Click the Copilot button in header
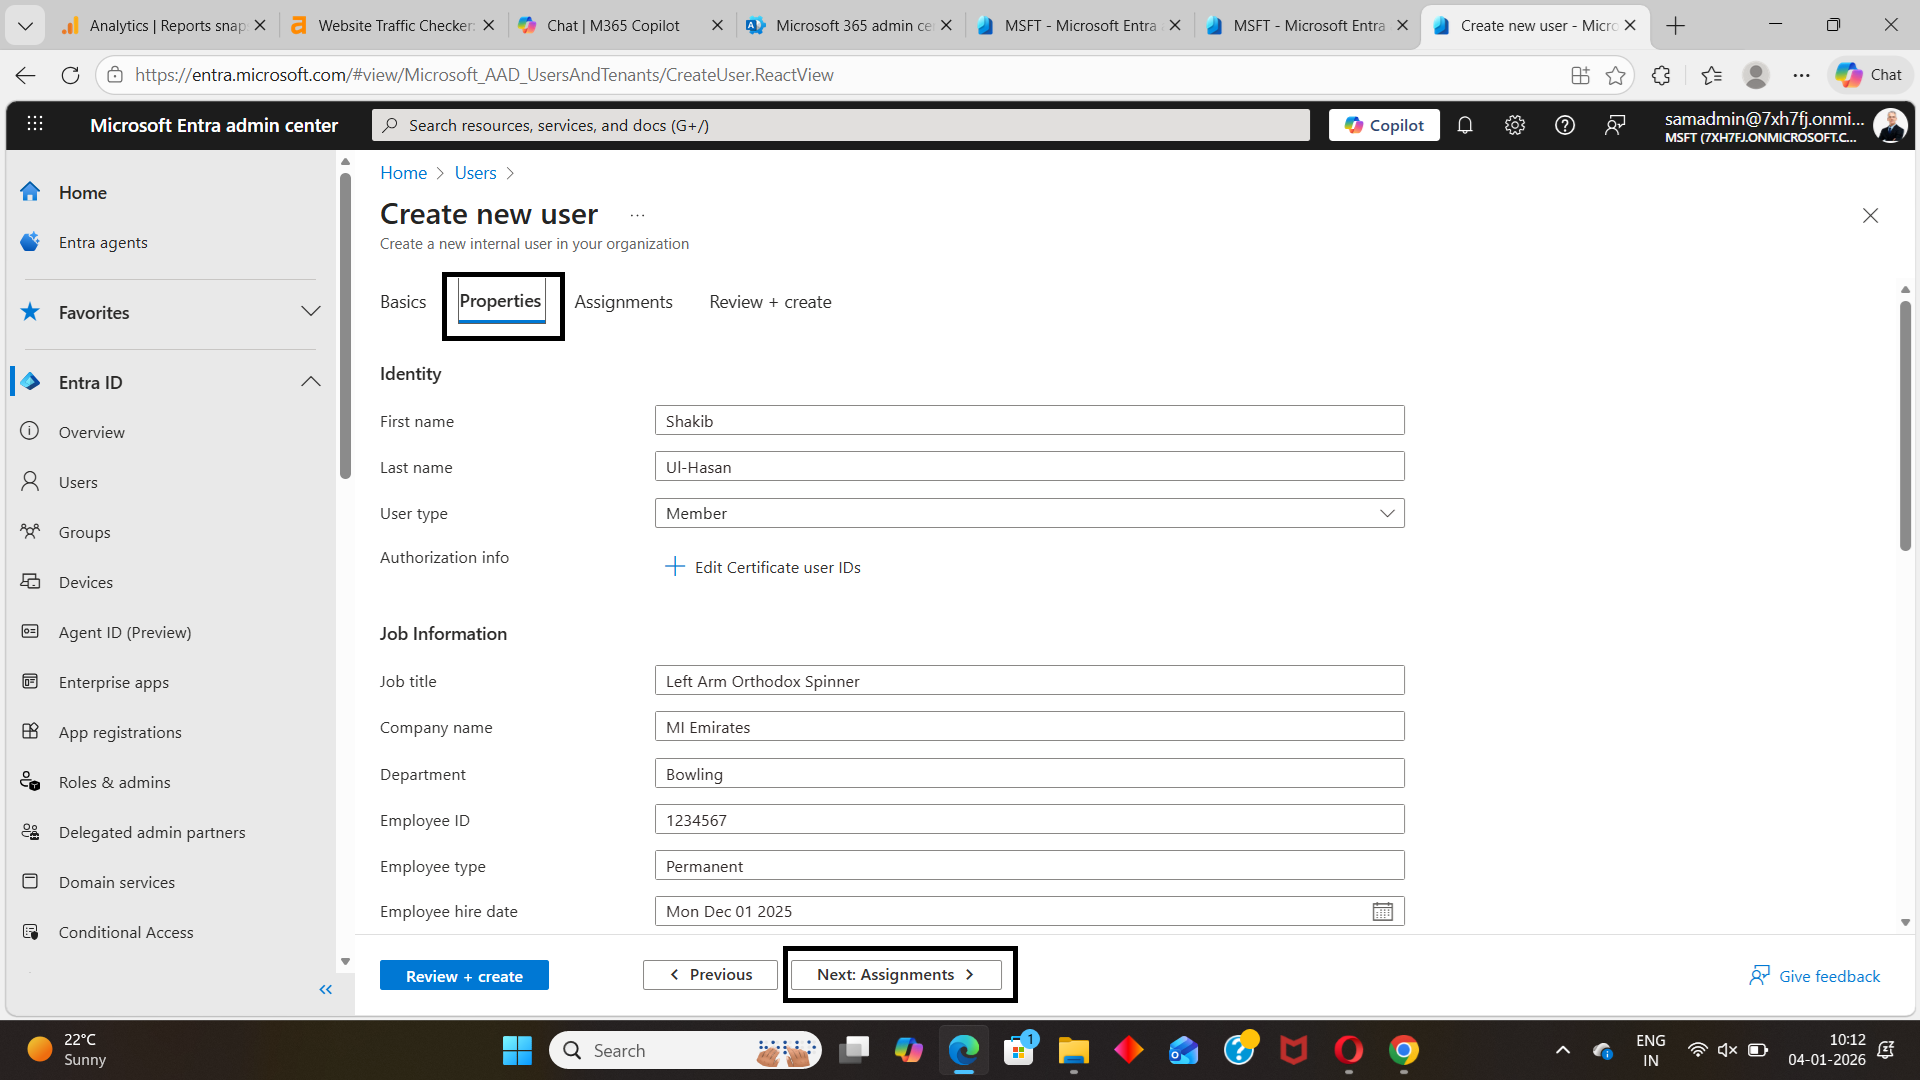The height and width of the screenshot is (1080, 1920). [1384, 125]
